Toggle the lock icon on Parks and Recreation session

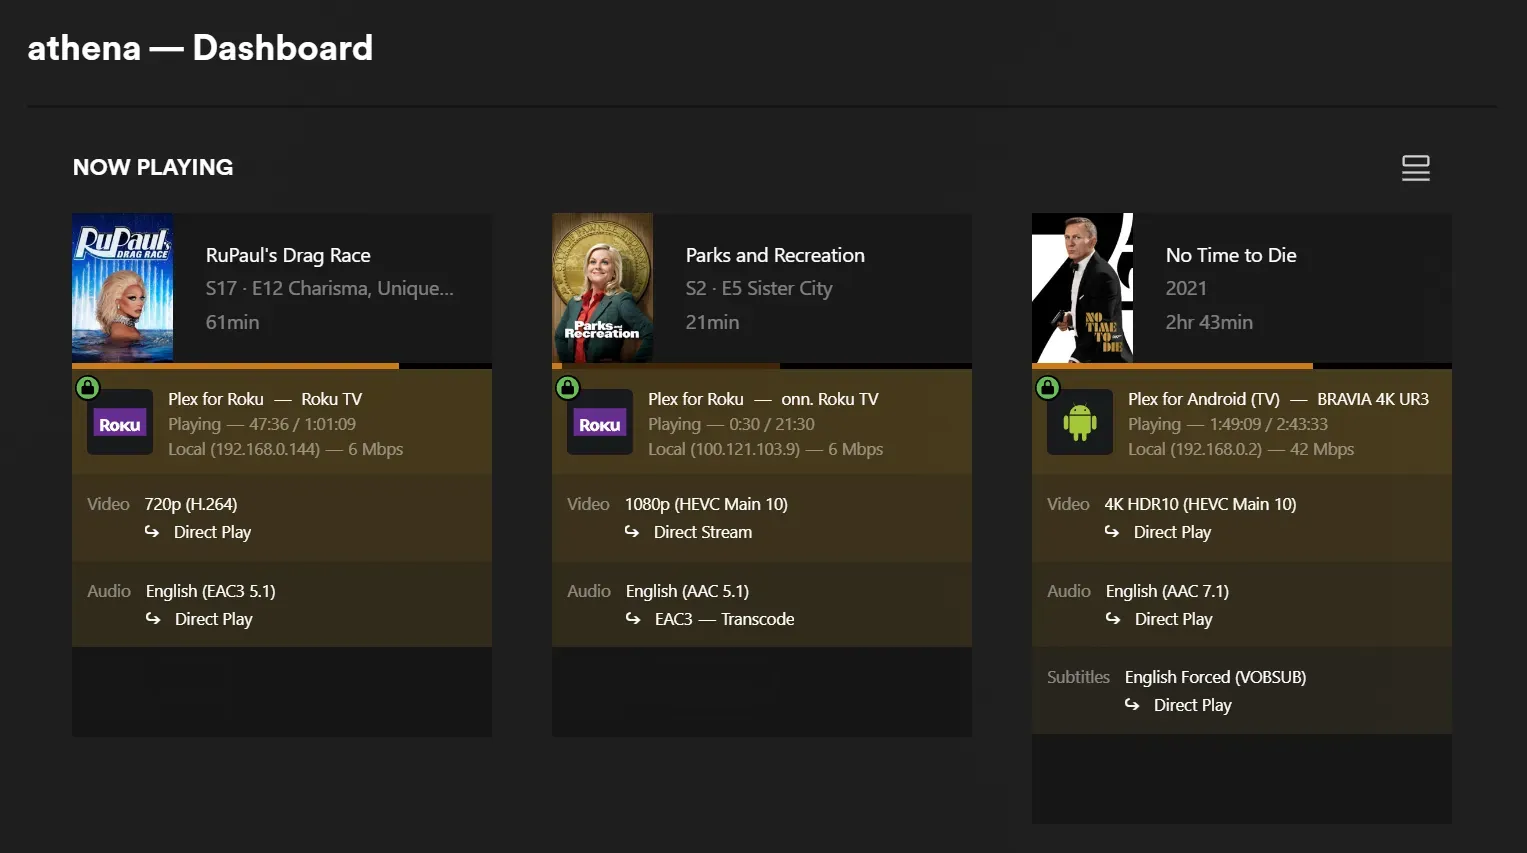click(x=567, y=387)
